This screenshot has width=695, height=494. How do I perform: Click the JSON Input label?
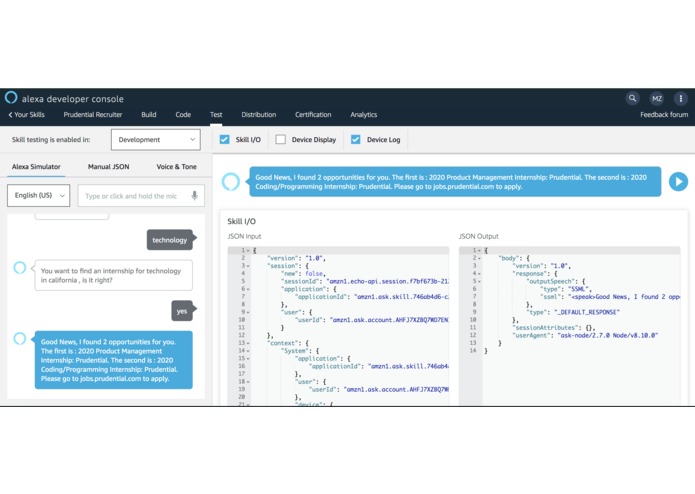click(244, 237)
